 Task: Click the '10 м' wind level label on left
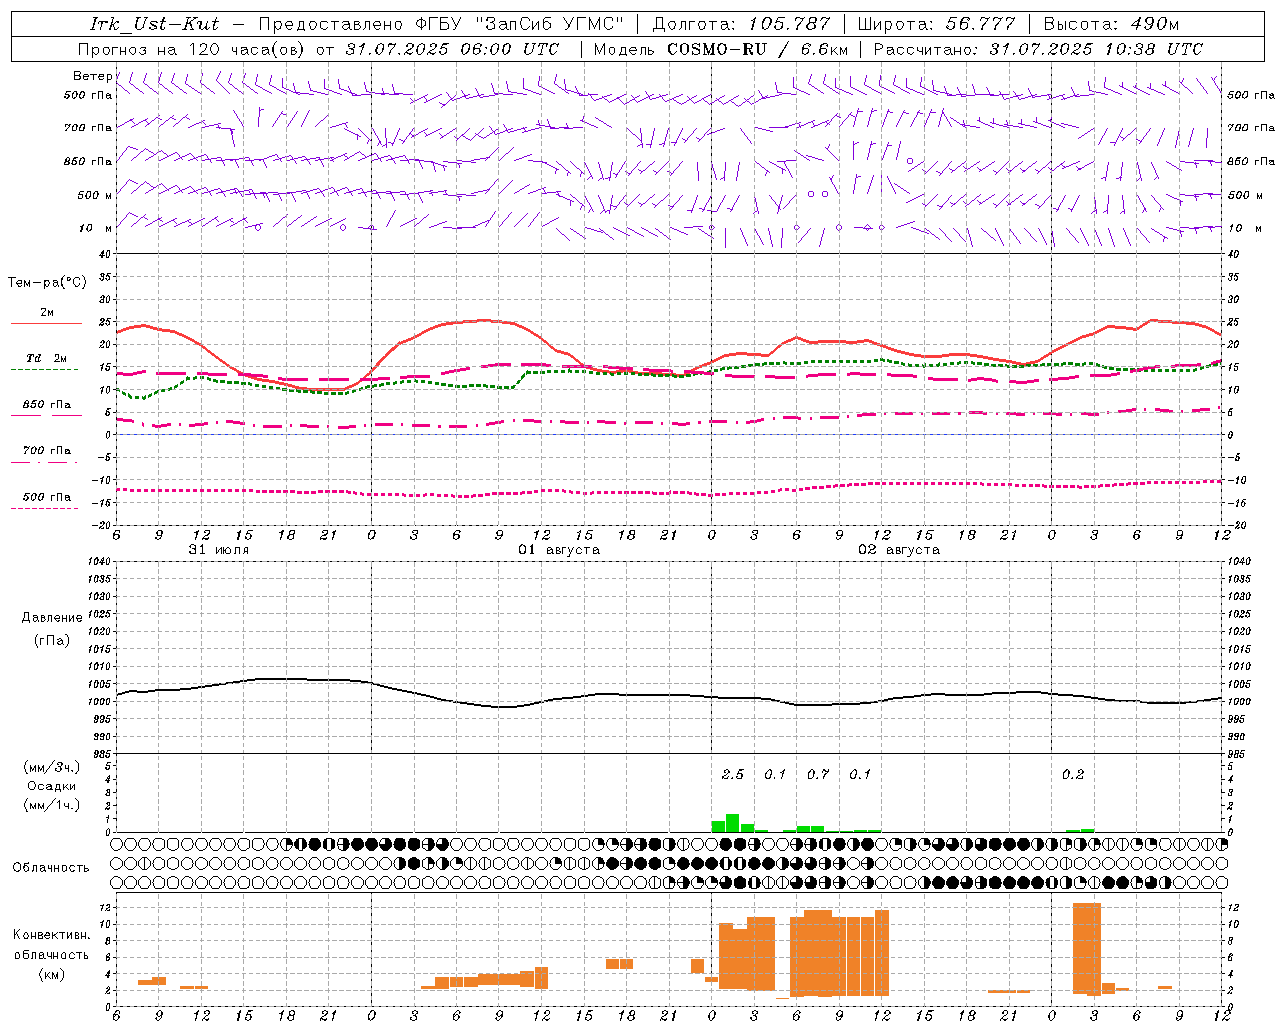96,228
